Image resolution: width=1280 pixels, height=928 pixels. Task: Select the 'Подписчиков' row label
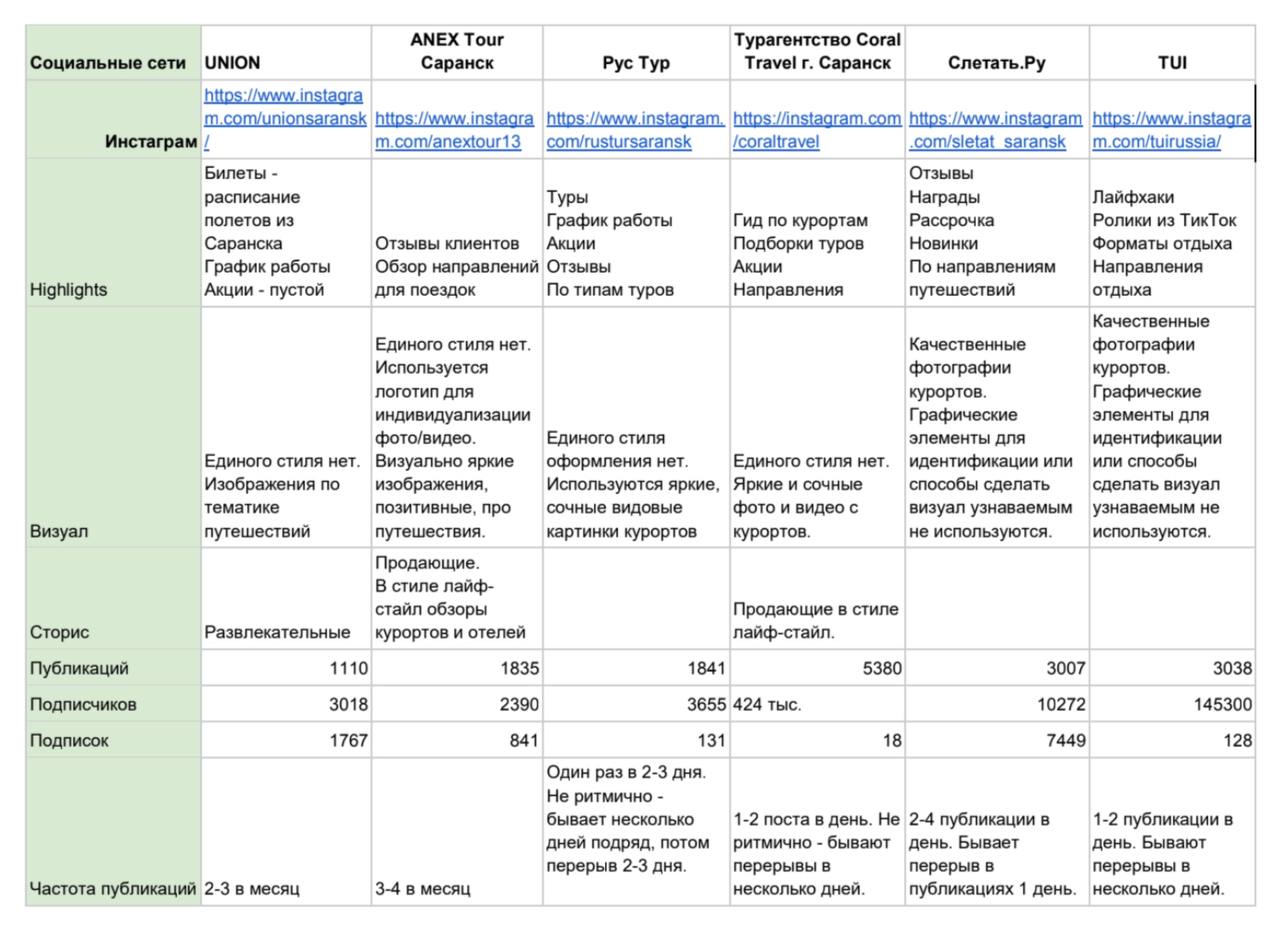click(113, 704)
